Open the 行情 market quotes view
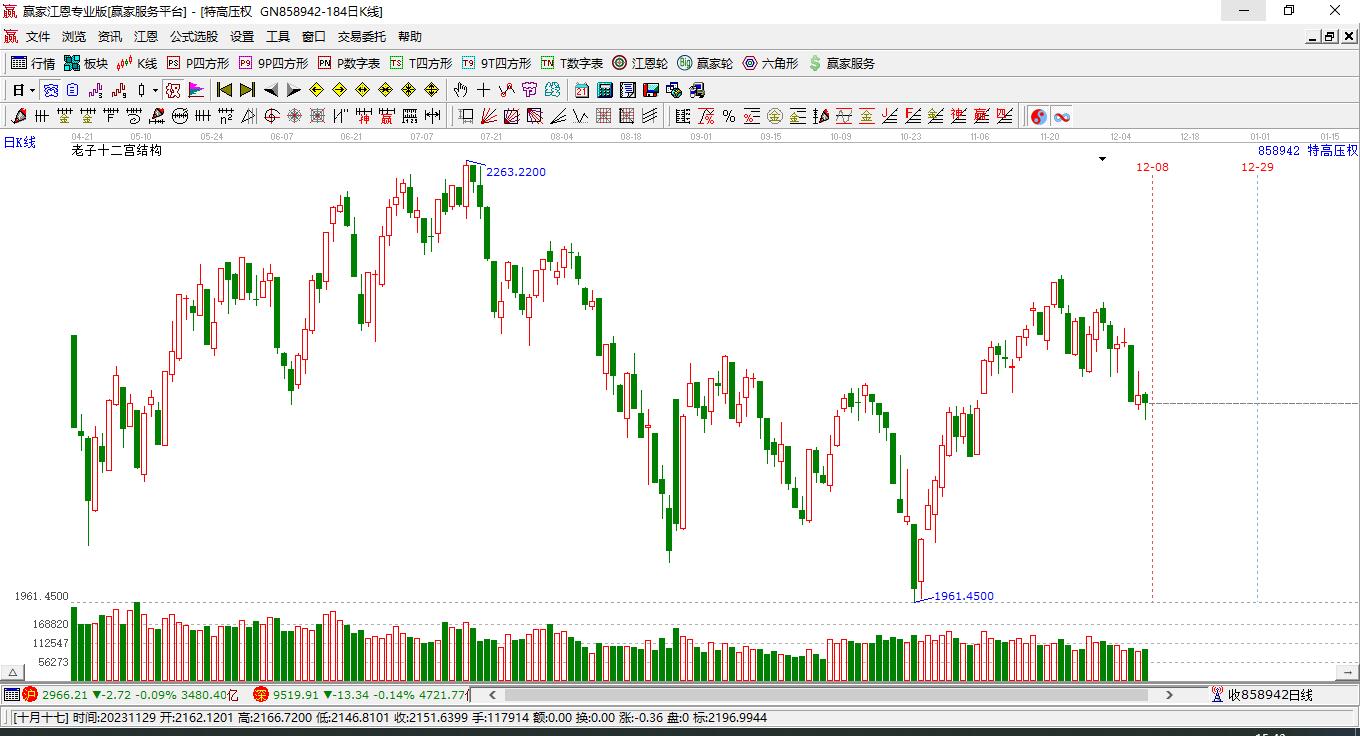 [x=33, y=63]
